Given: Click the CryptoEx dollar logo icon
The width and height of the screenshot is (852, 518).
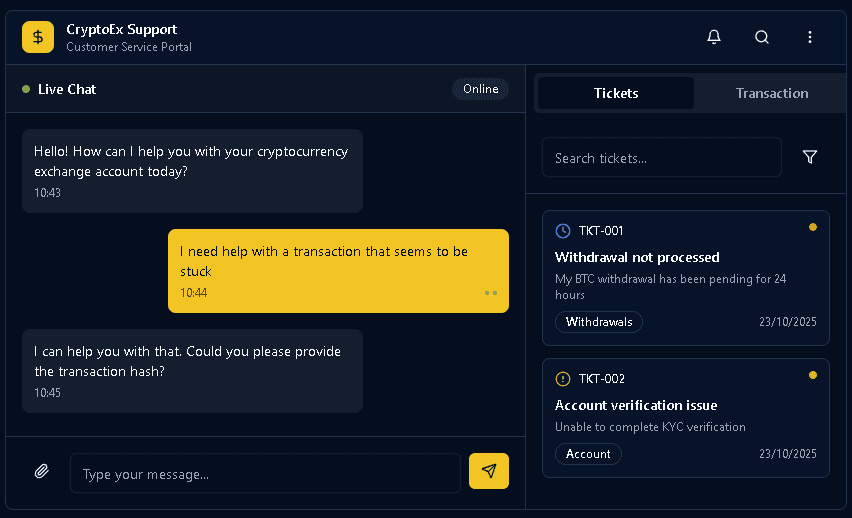Looking at the screenshot, I should pyautogui.click(x=38, y=37).
